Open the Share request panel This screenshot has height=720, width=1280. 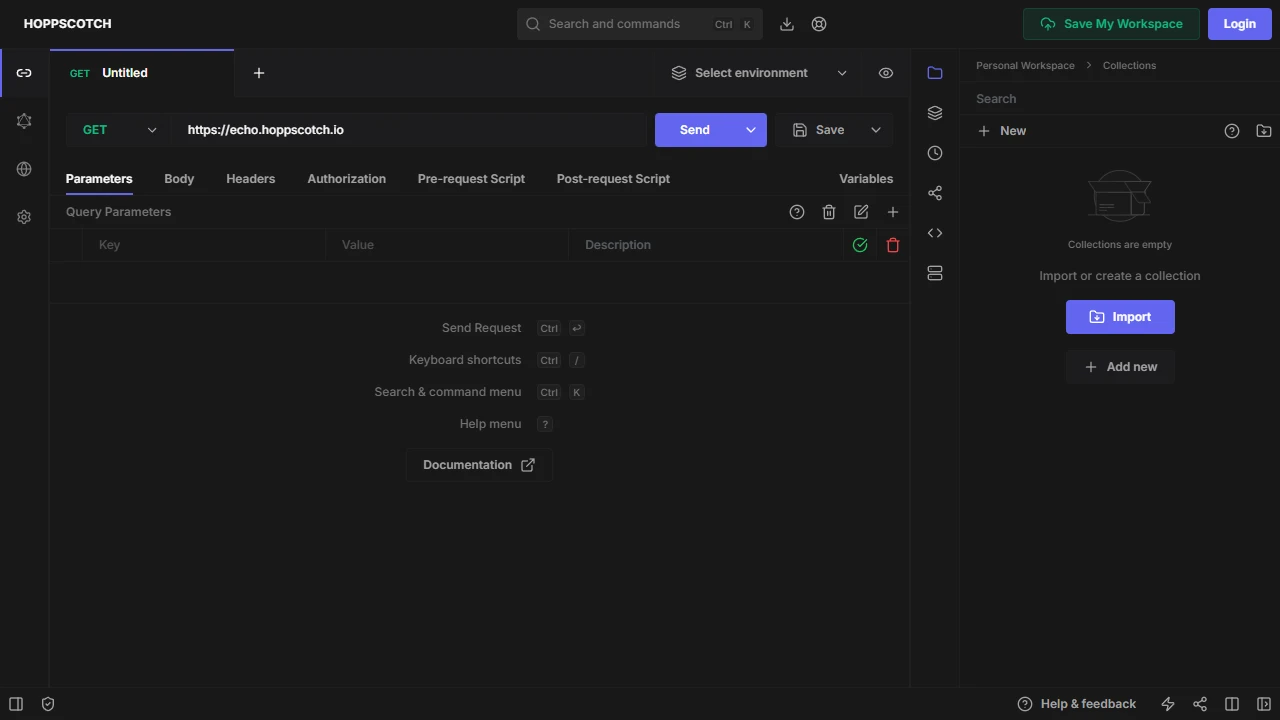coord(934,193)
